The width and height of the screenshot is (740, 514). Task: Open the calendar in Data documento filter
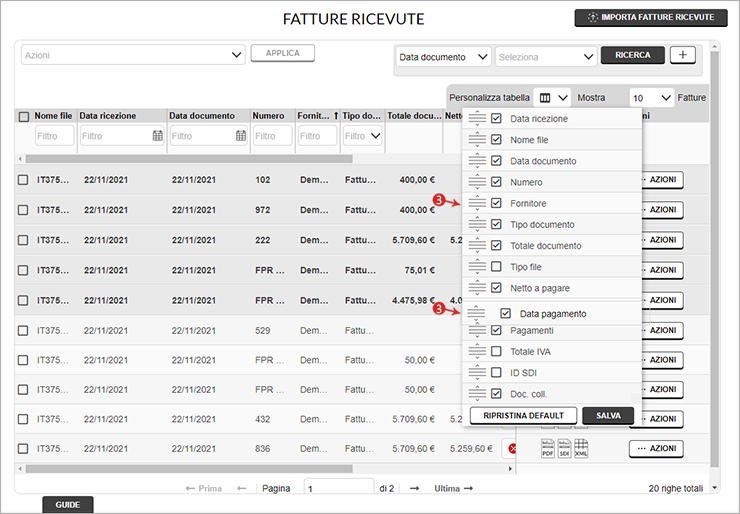(x=241, y=136)
